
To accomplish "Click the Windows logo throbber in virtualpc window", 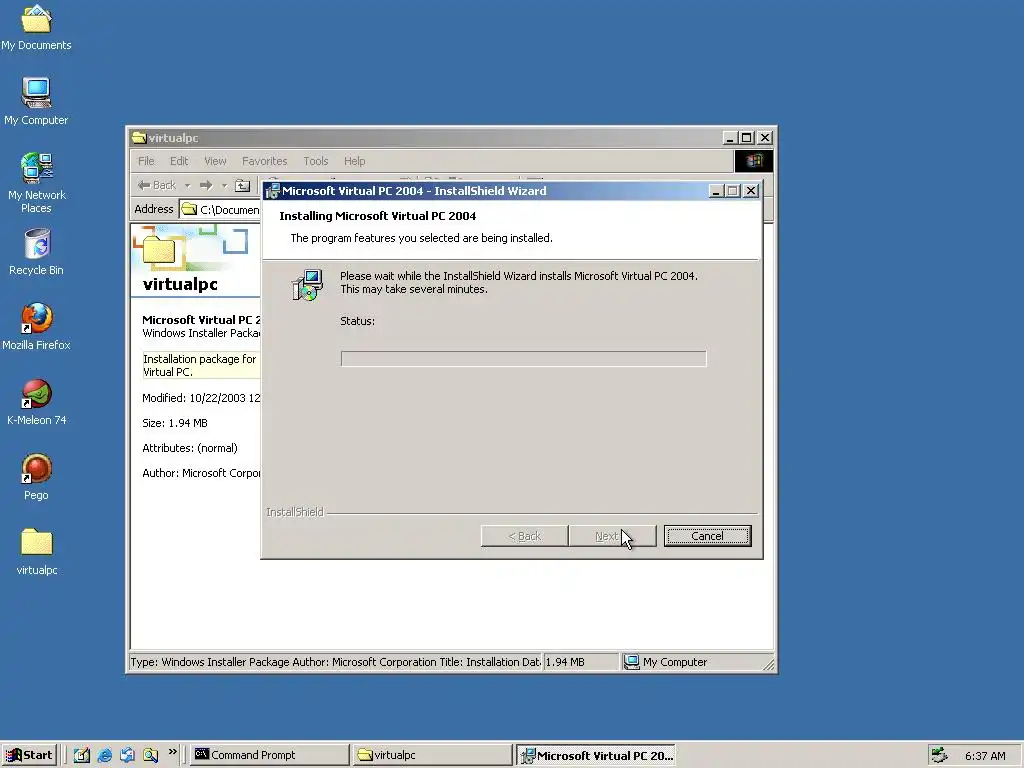I will pos(754,161).
